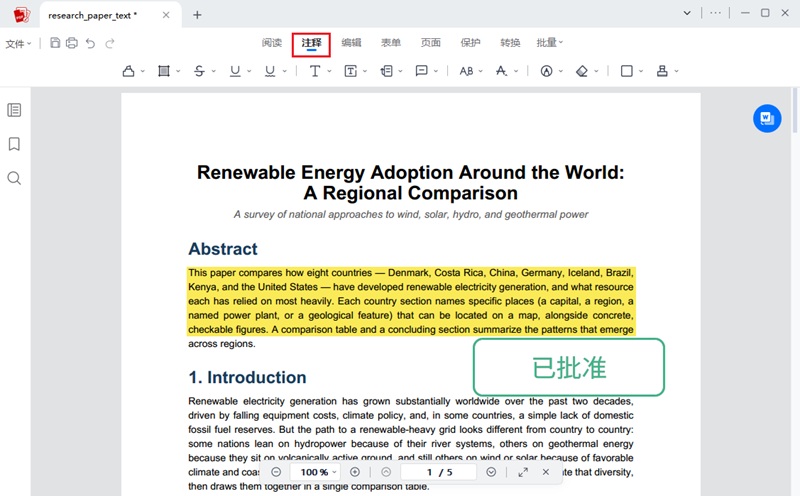The width and height of the screenshot is (800, 496).
Task: Click the blue convert to Word button
Action: pyautogui.click(x=767, y=118)
